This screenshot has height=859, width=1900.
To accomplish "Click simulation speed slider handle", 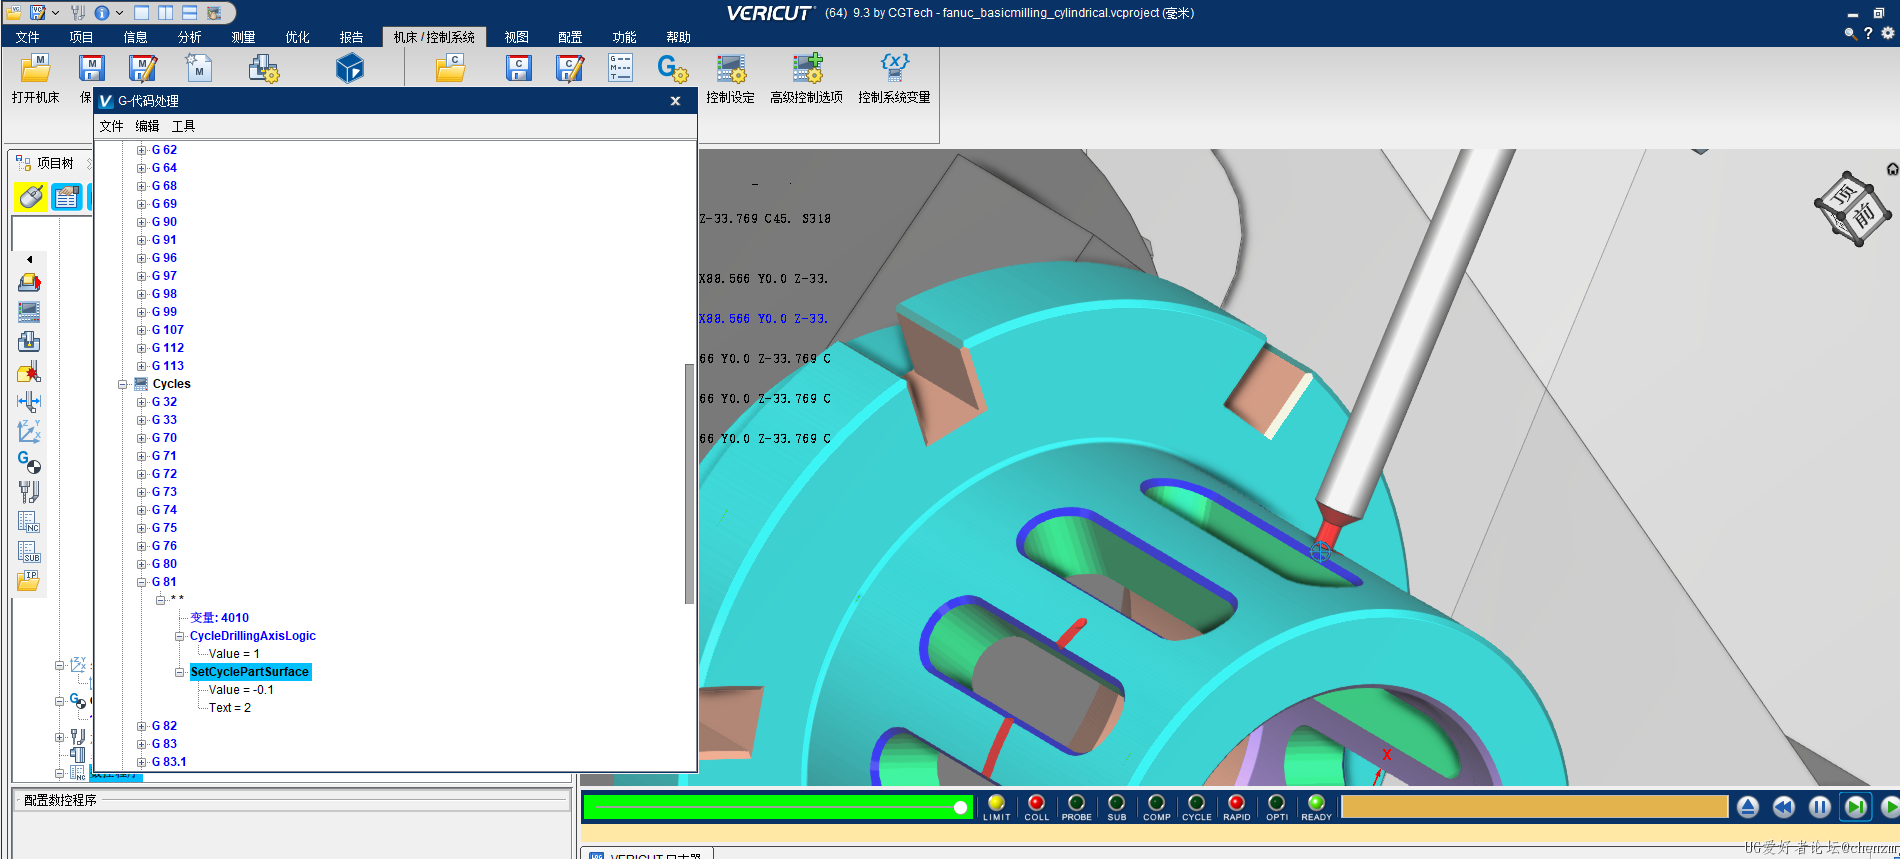I will pos(960,807).
